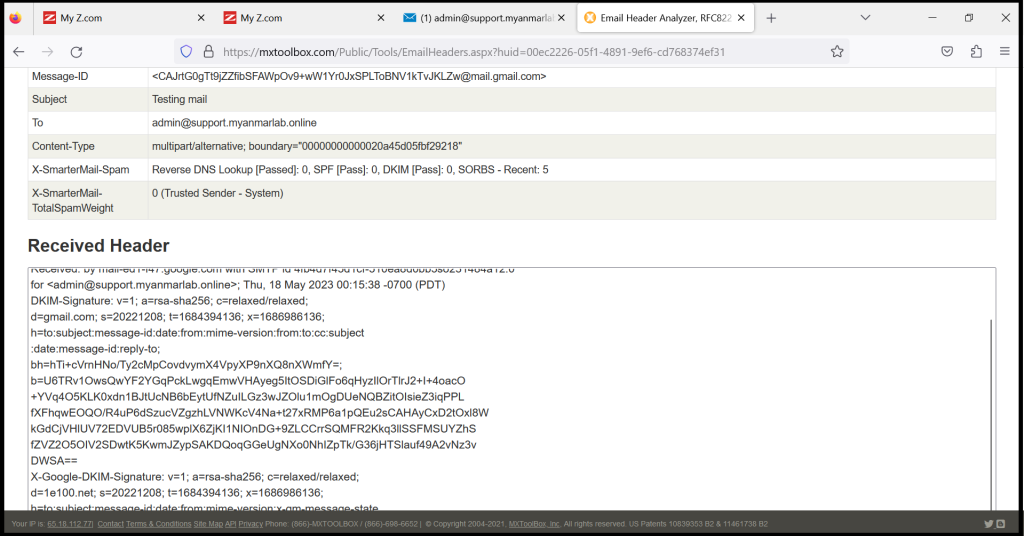Click inside the Received Header text box
The height and width of the screenshot is (536, 1024).
511,389
